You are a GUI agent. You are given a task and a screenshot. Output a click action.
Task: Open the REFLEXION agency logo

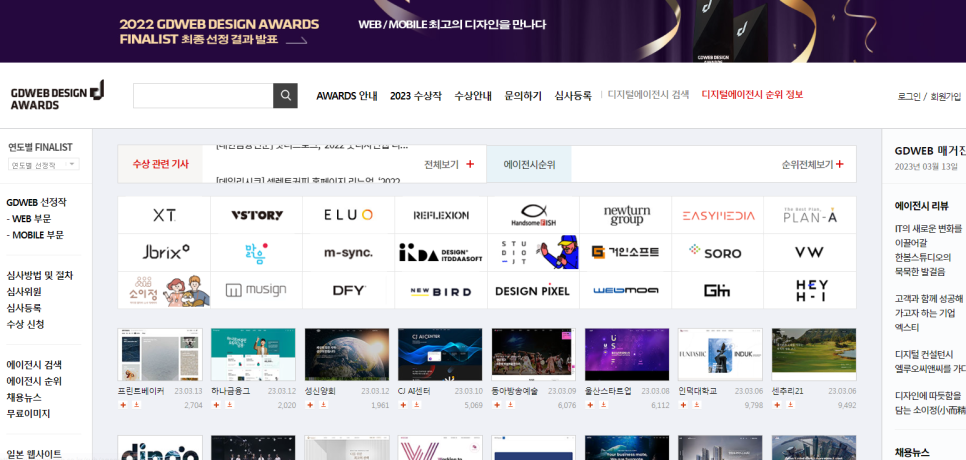(441, 215)
